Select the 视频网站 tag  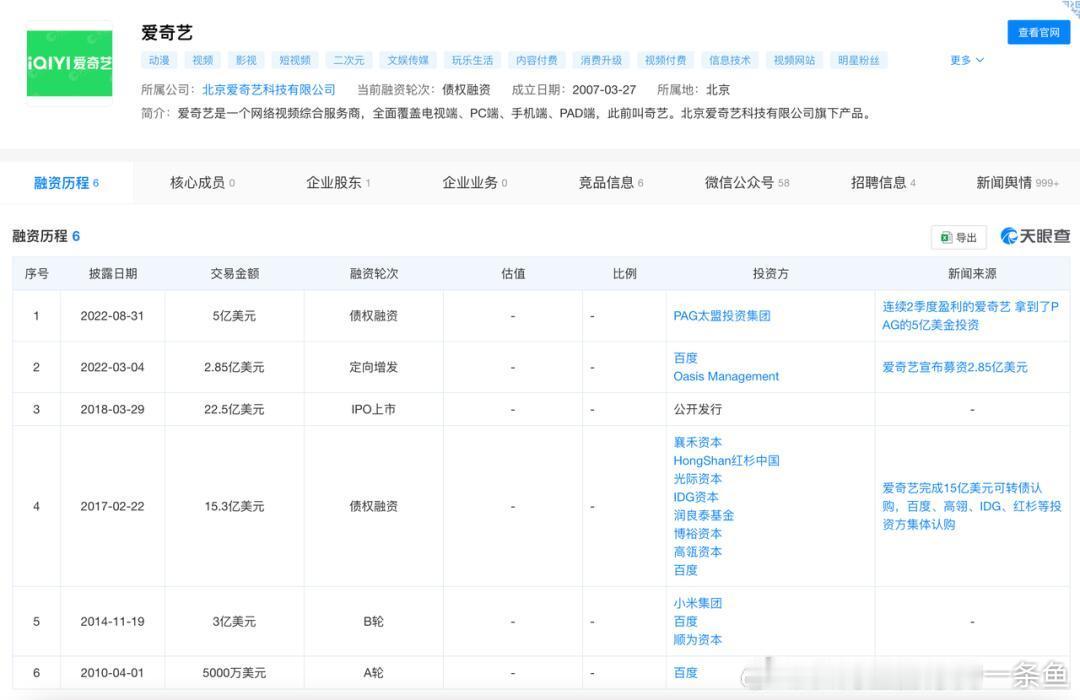point(794,61)
